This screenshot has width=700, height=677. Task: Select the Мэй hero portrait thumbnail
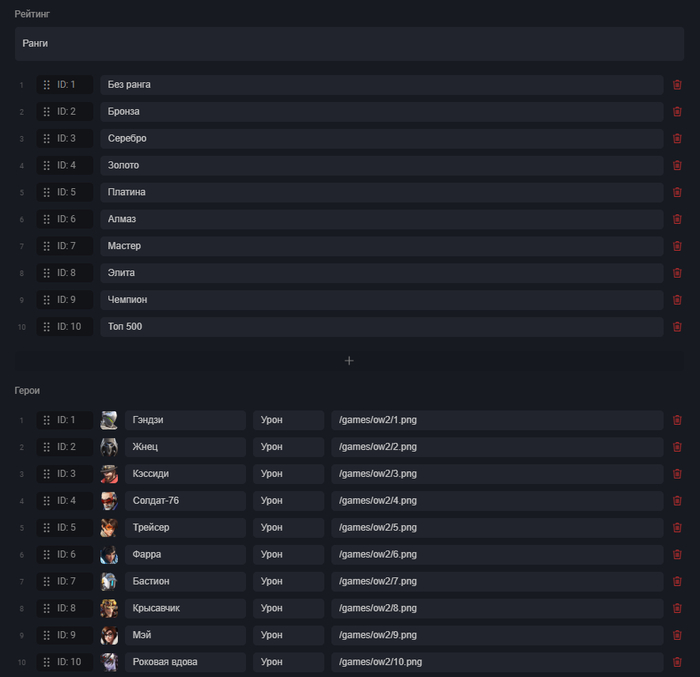(x=109, y=635)
